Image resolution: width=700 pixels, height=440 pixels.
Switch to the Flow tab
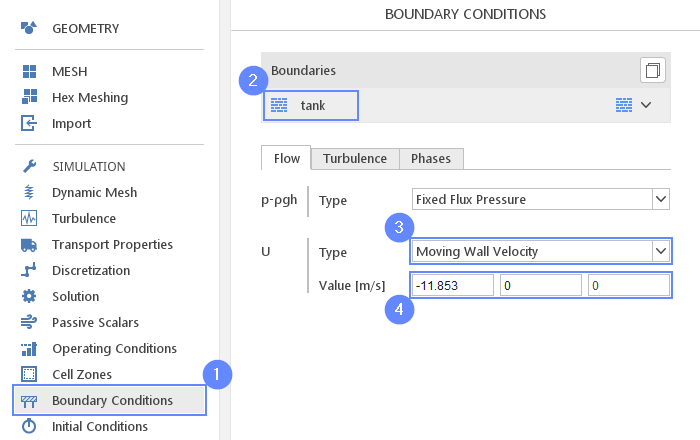pos(286,158)
